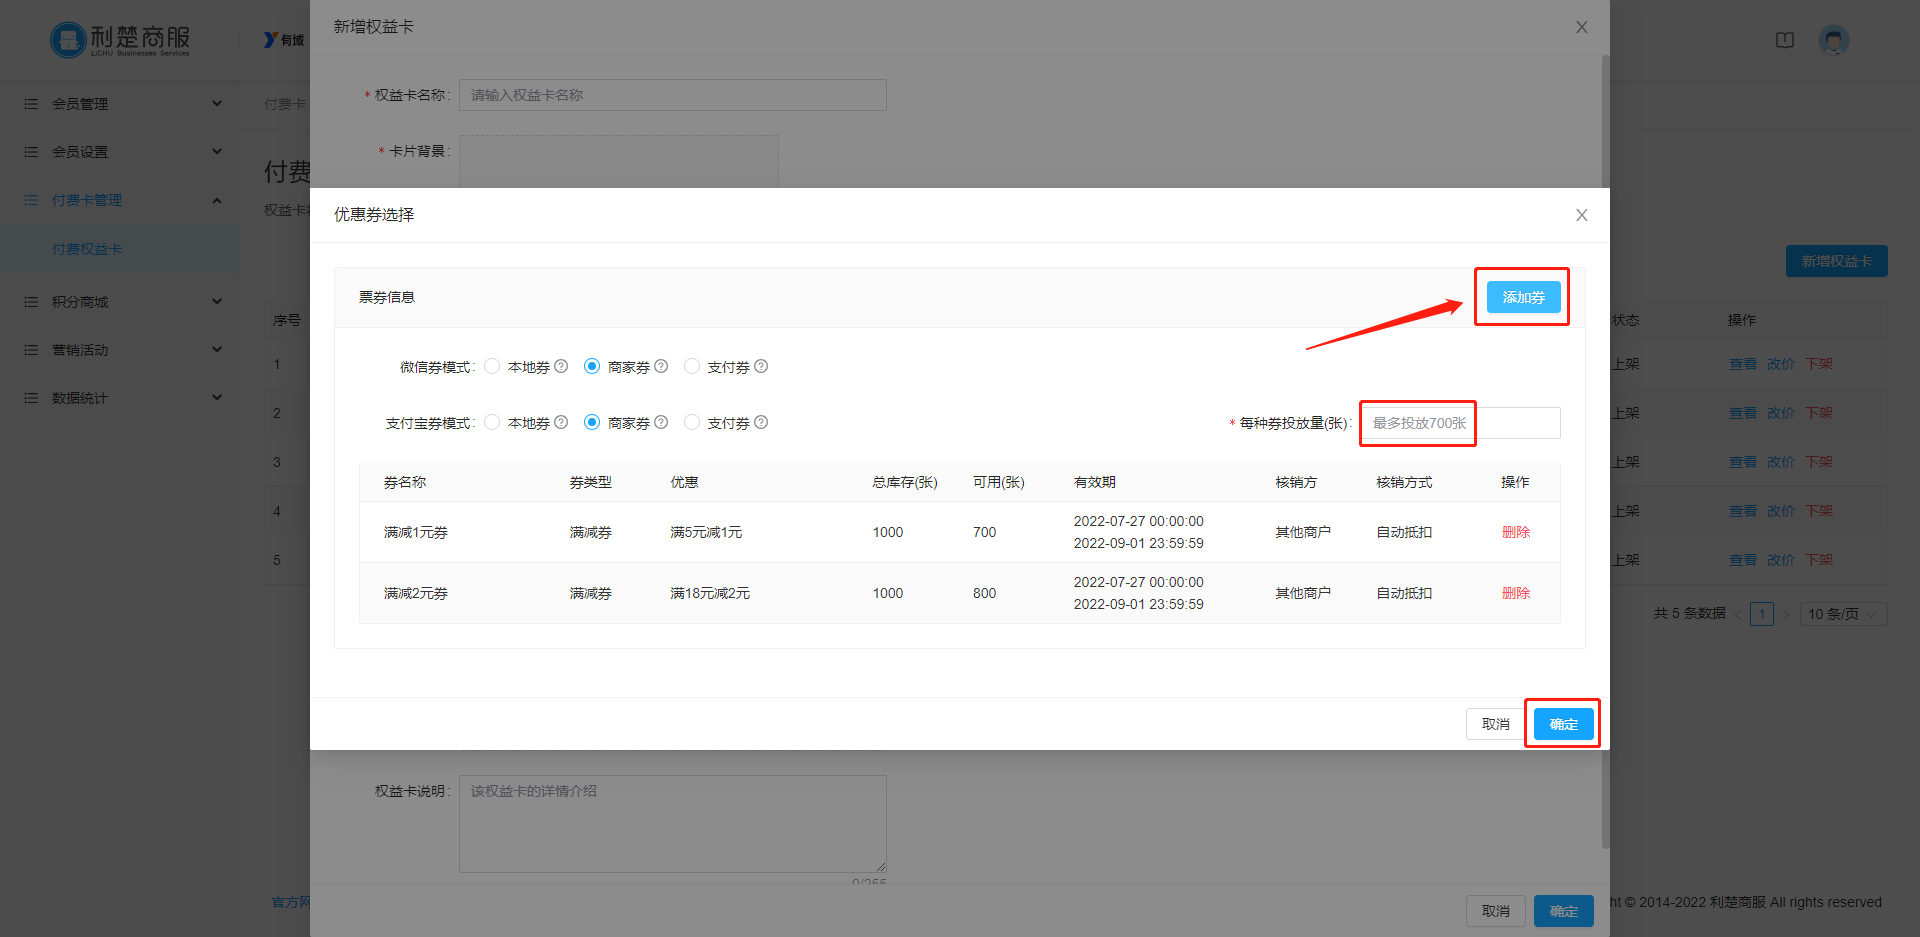Click the 卡片背景 upload area
Screen dimensions: 1920x937
(618, 162)
